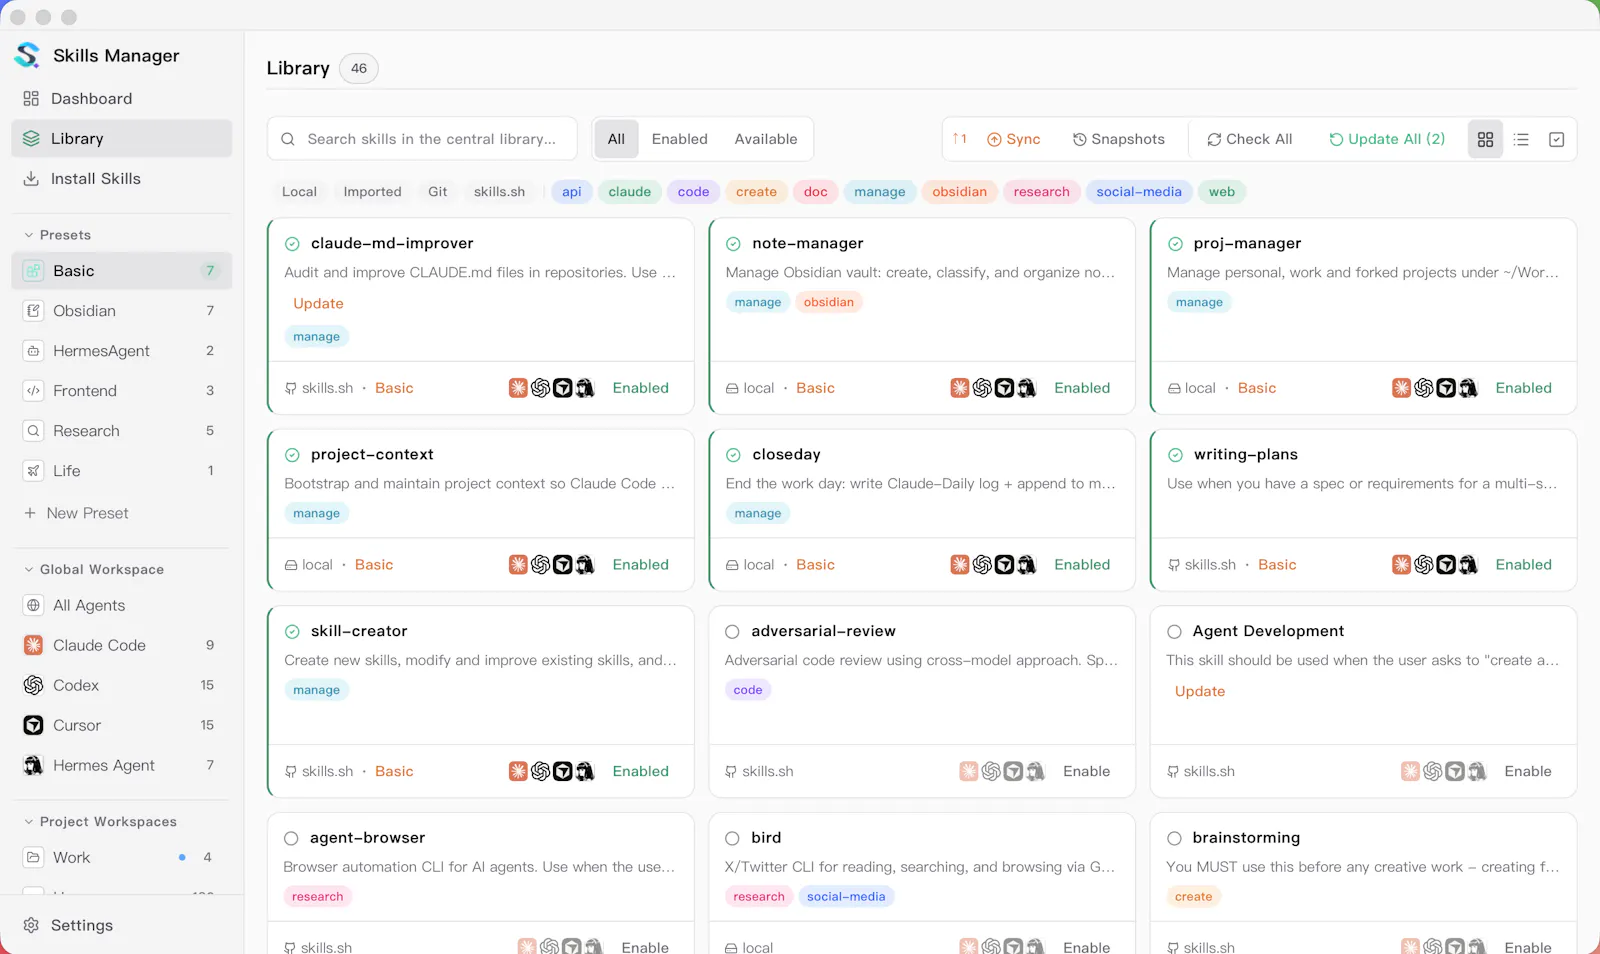Toggle Cursor agent icon on proj-manager card

(x=1446, y=388)
